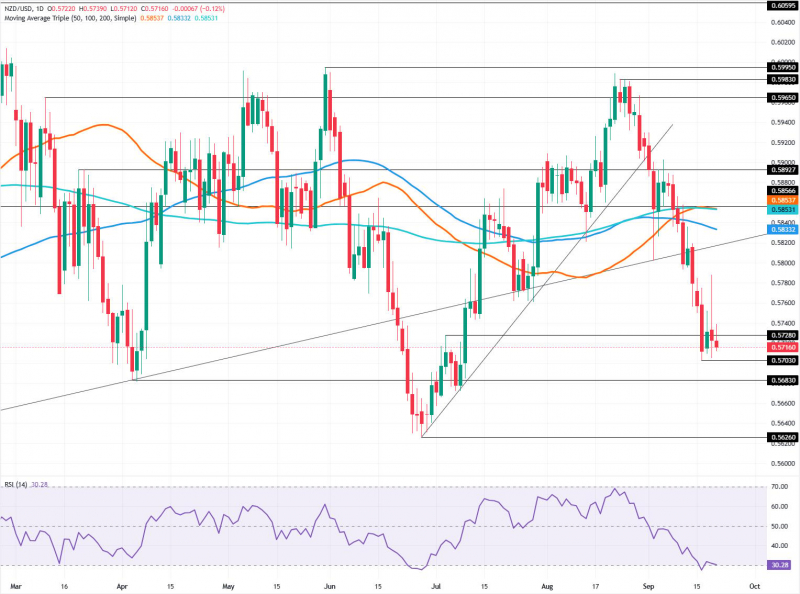Click the NZD/USD symbol label
Screen dimensions: 800x594
tap(18, 9)
